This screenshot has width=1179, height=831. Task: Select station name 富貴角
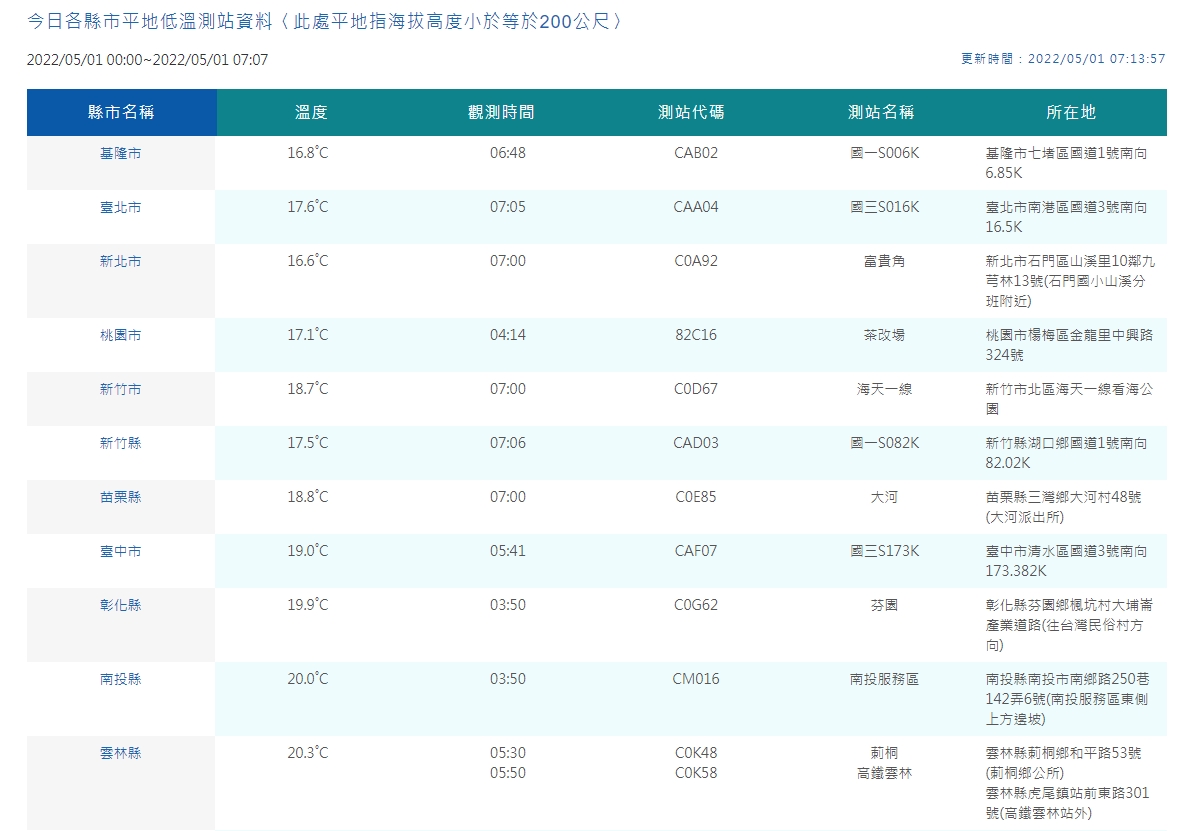884,262
